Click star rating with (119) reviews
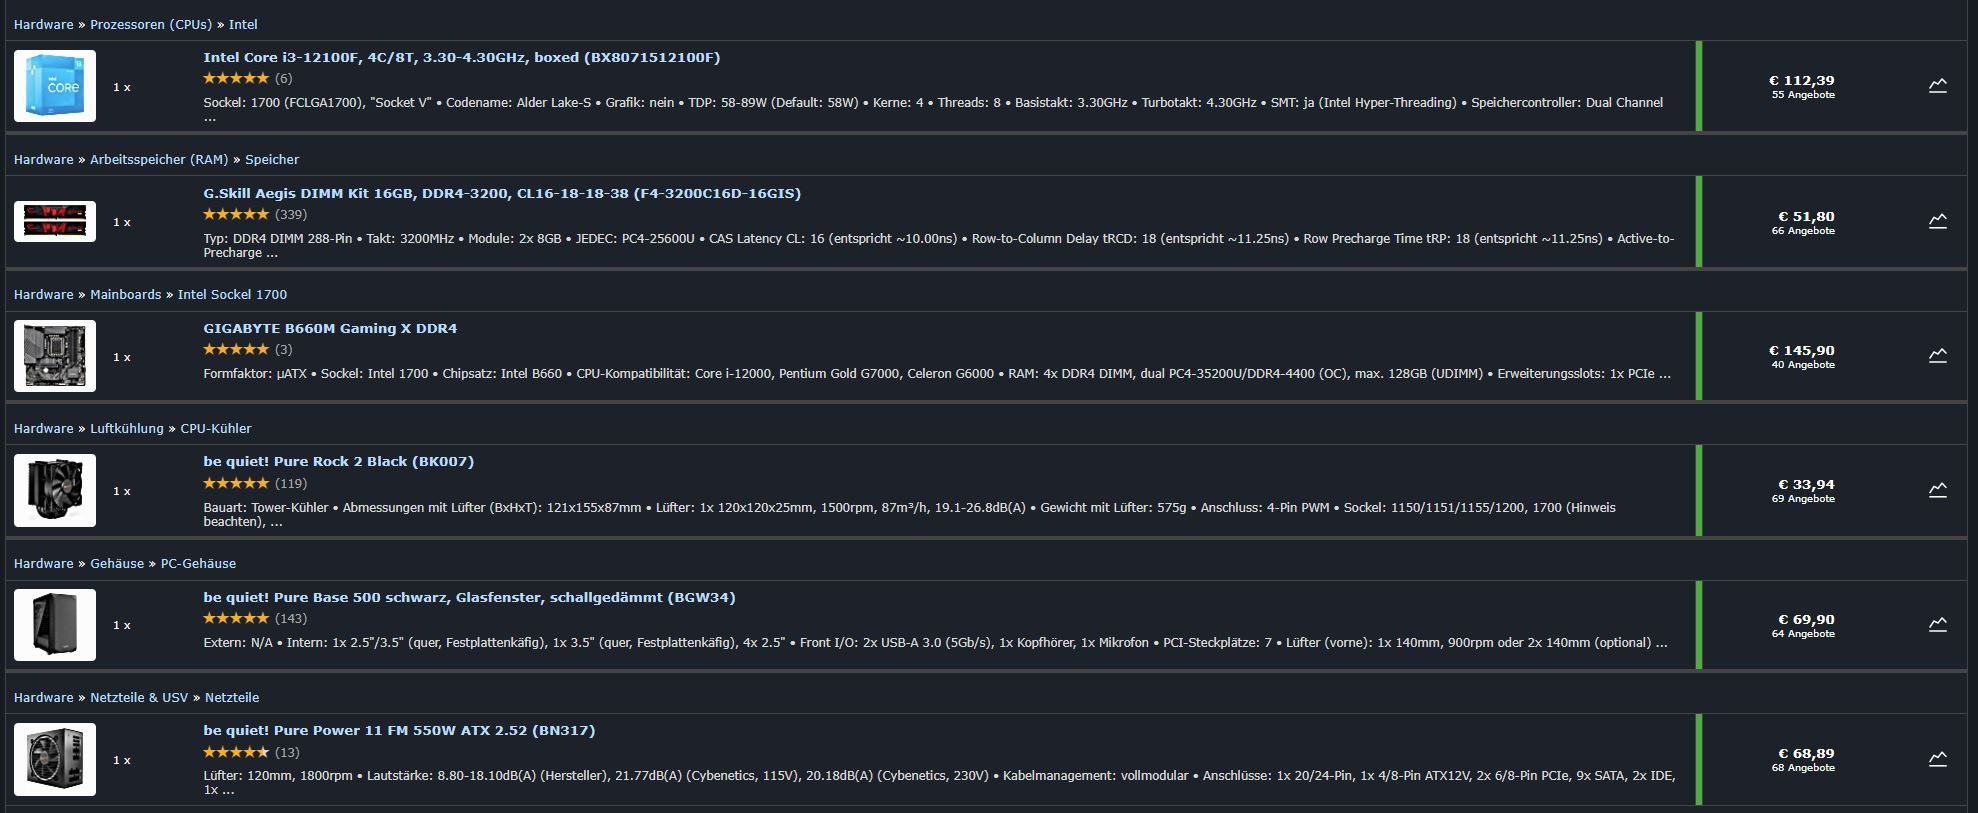 pos(255,483)
